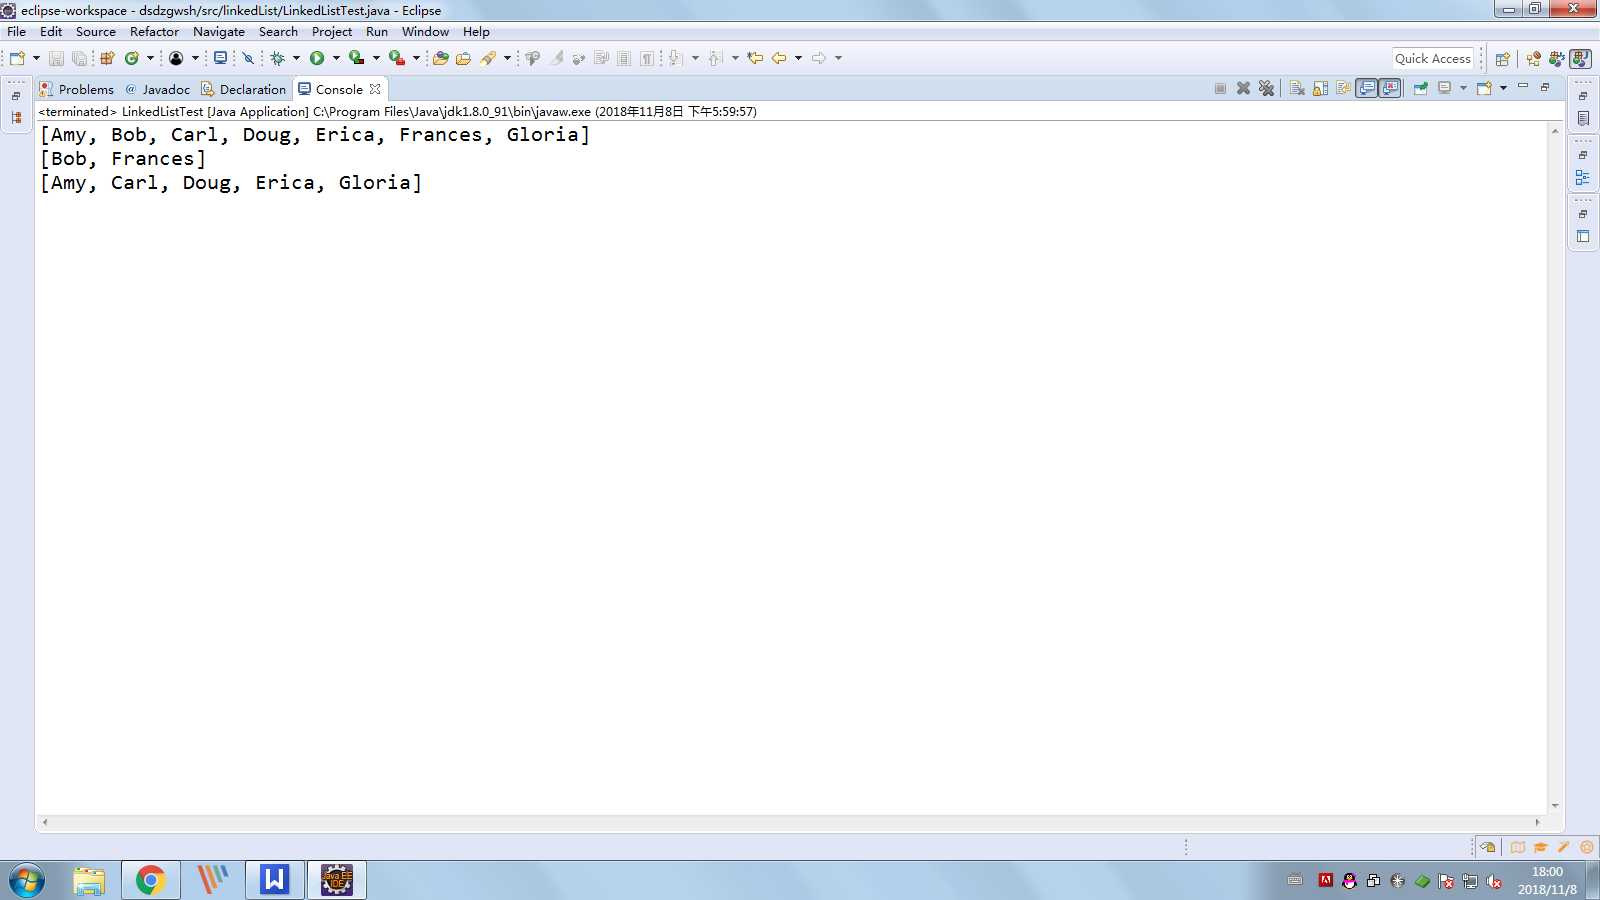The image size is (1600, 900).
Task: Click the Display Selected Console icon
Action: [x=1444, y=88]
